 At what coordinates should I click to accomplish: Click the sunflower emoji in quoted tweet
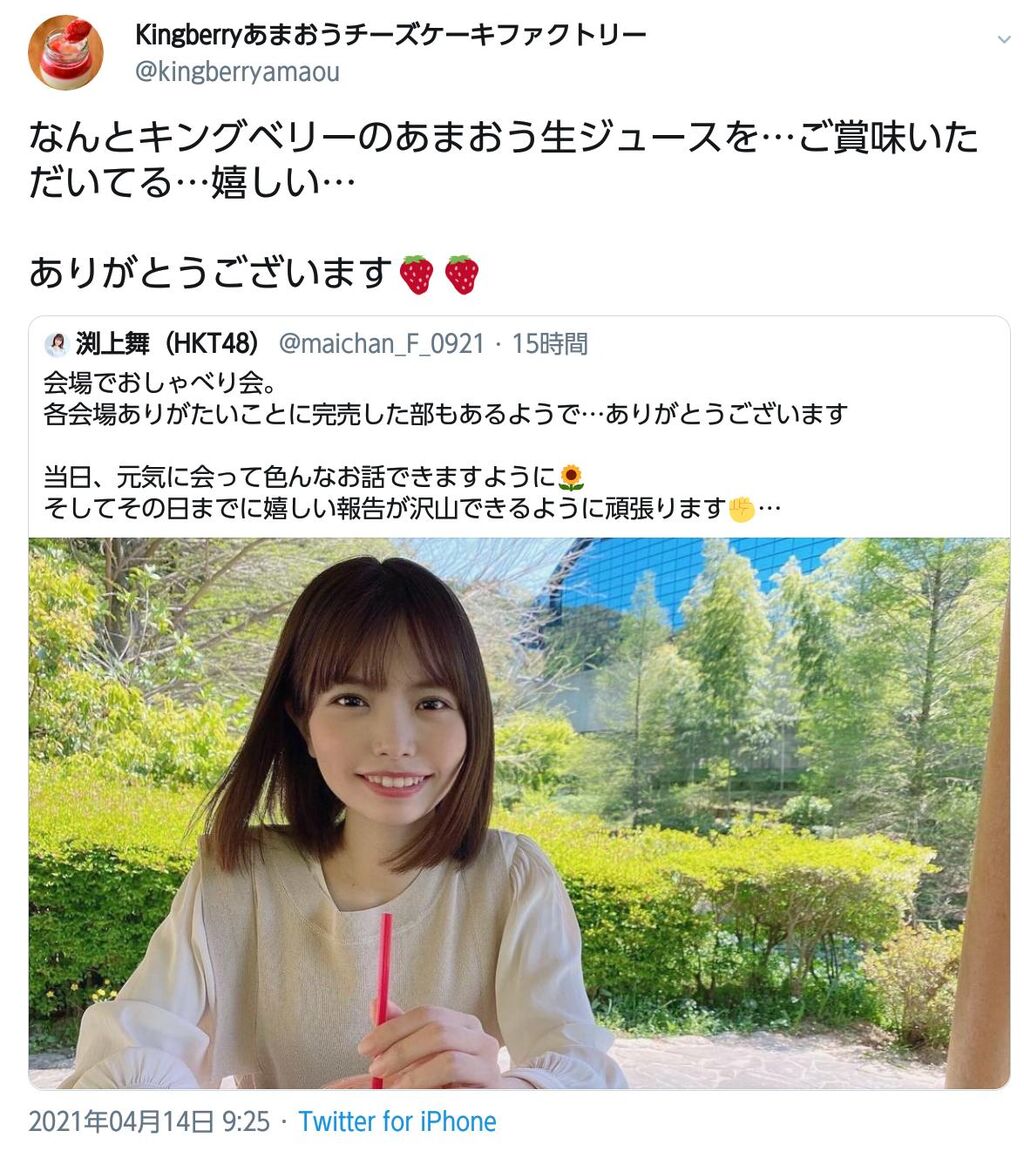point(571,478)
